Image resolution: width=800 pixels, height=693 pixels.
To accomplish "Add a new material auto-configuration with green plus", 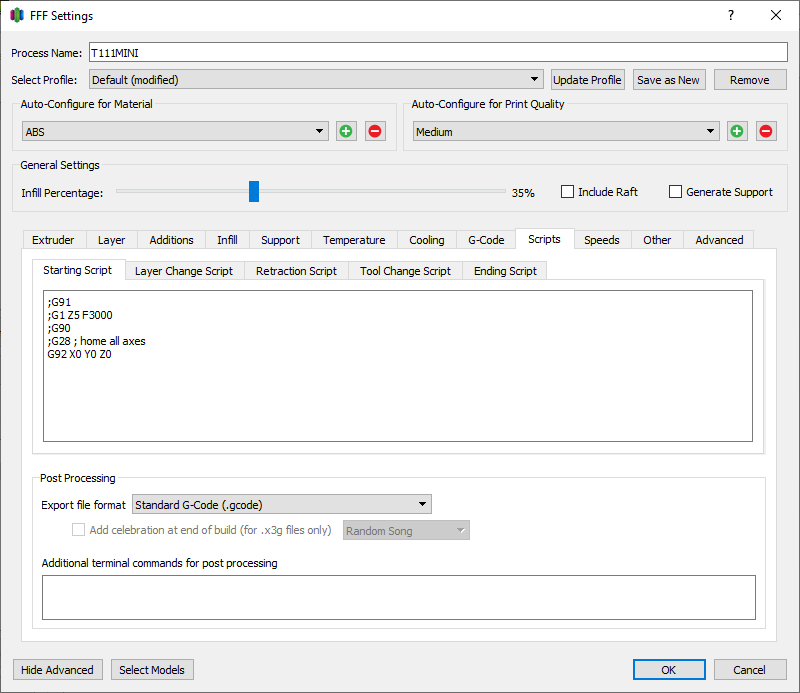I will tap(346, 131).
